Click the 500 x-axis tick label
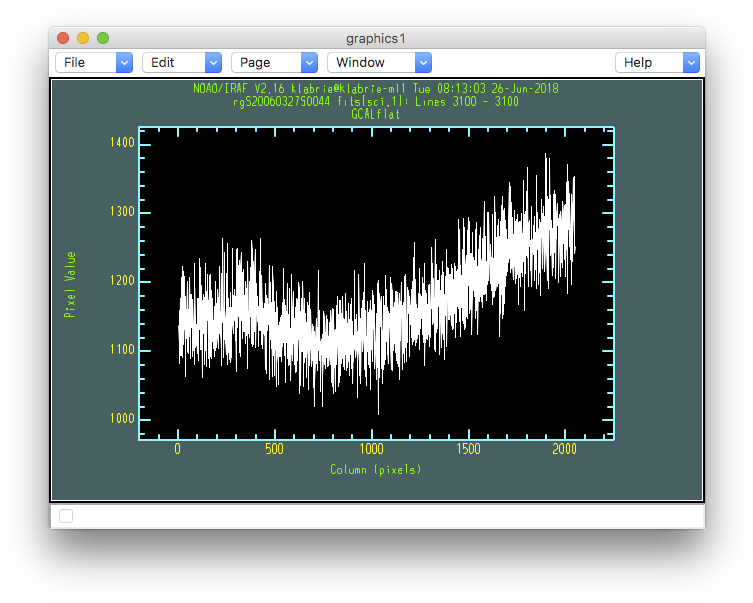The image size is (753, 603). [x=274, y=449]
